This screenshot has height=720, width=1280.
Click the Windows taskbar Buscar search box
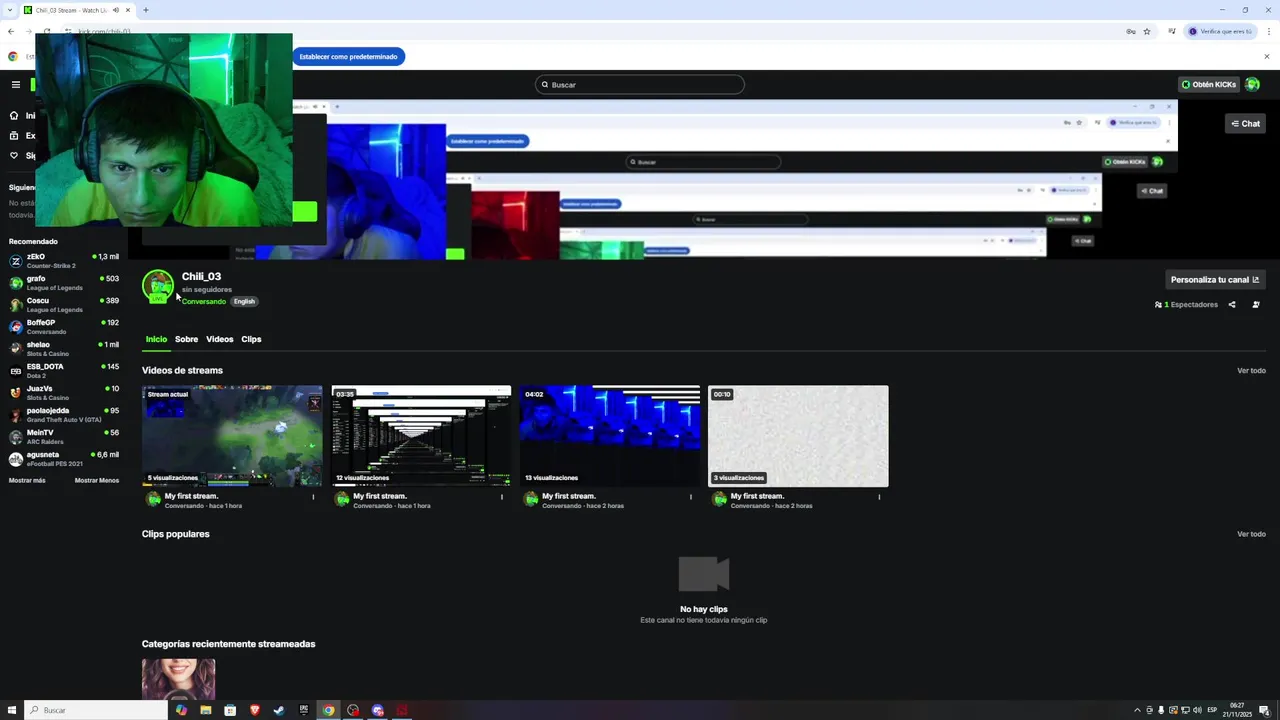(96, 710)
